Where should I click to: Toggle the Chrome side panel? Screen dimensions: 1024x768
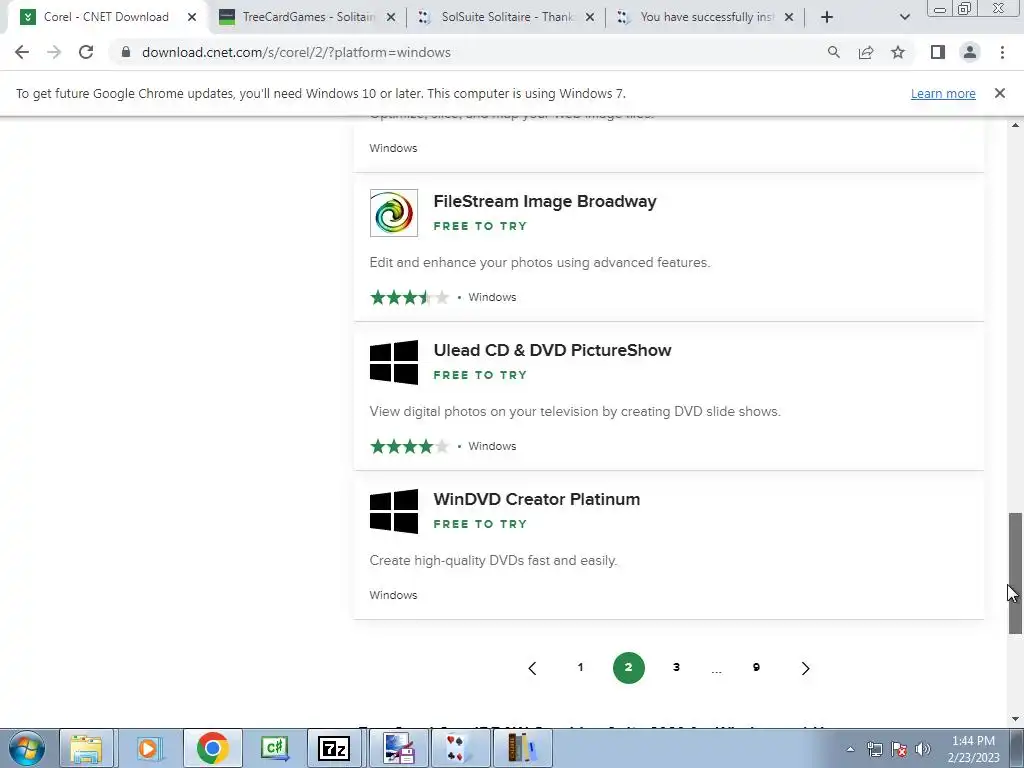[x=938, y=52]
